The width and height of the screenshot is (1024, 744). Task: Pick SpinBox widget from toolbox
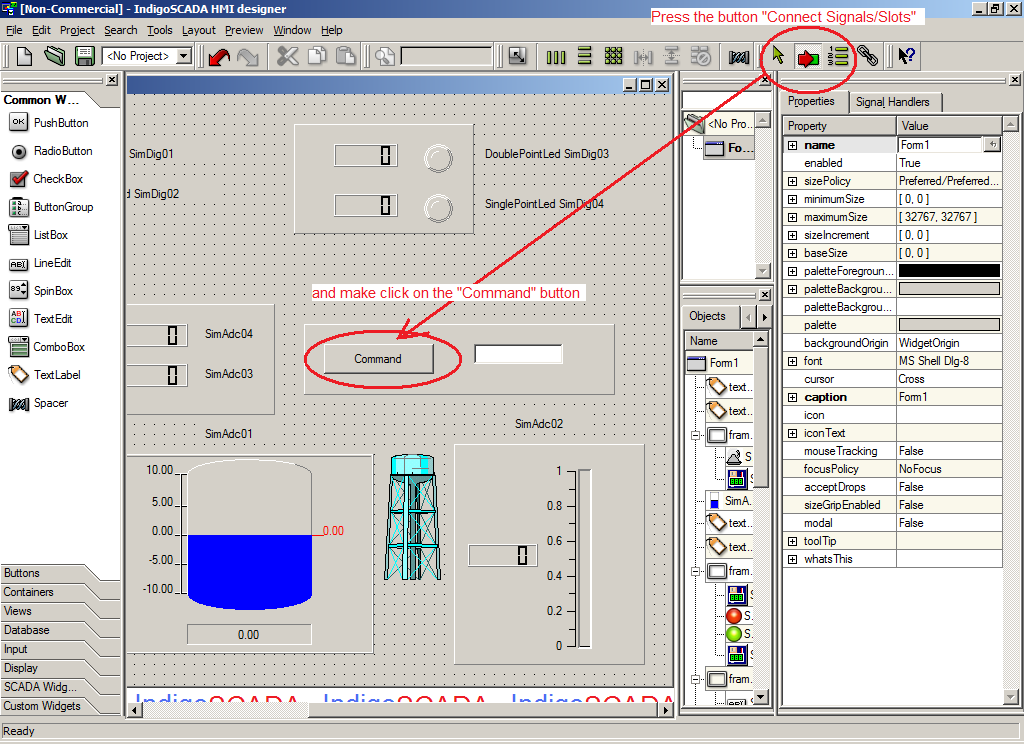[x=41, y=291]
